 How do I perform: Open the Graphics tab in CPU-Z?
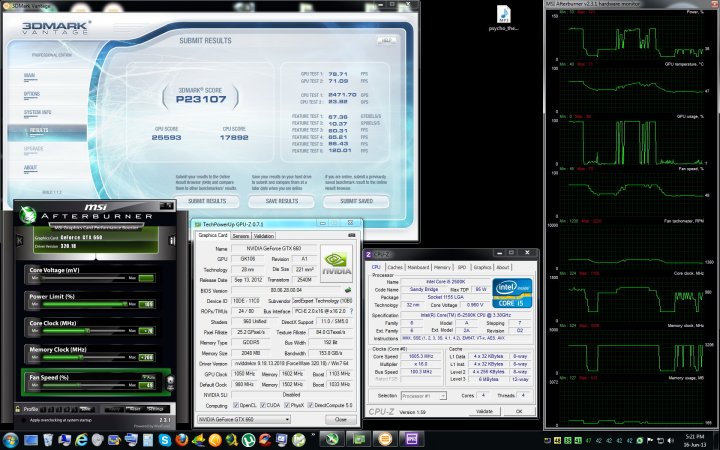pyautogui.click(x=482, y=267)
